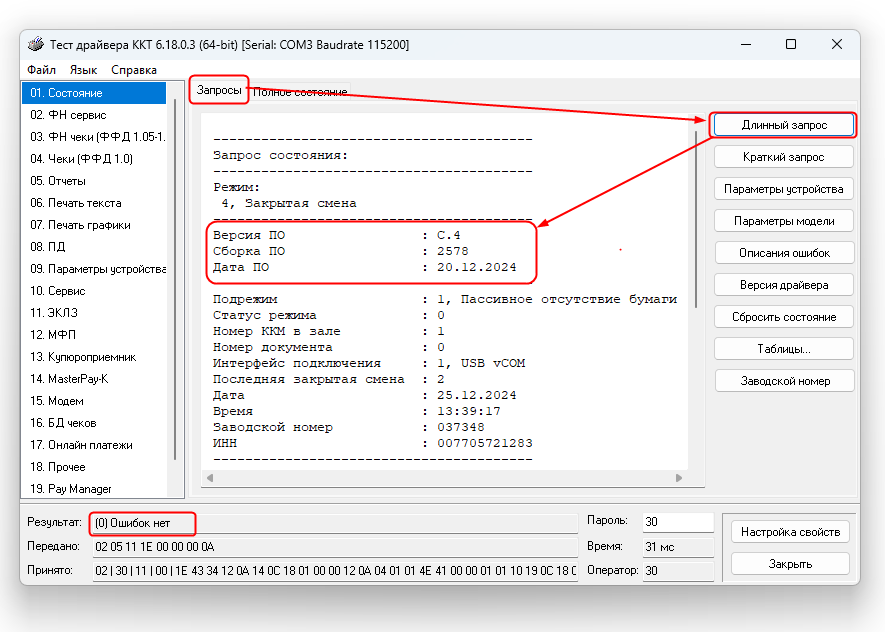The image size is (885, 632).
Task: Click the printer icon in title bar
Action: (36, 45)
